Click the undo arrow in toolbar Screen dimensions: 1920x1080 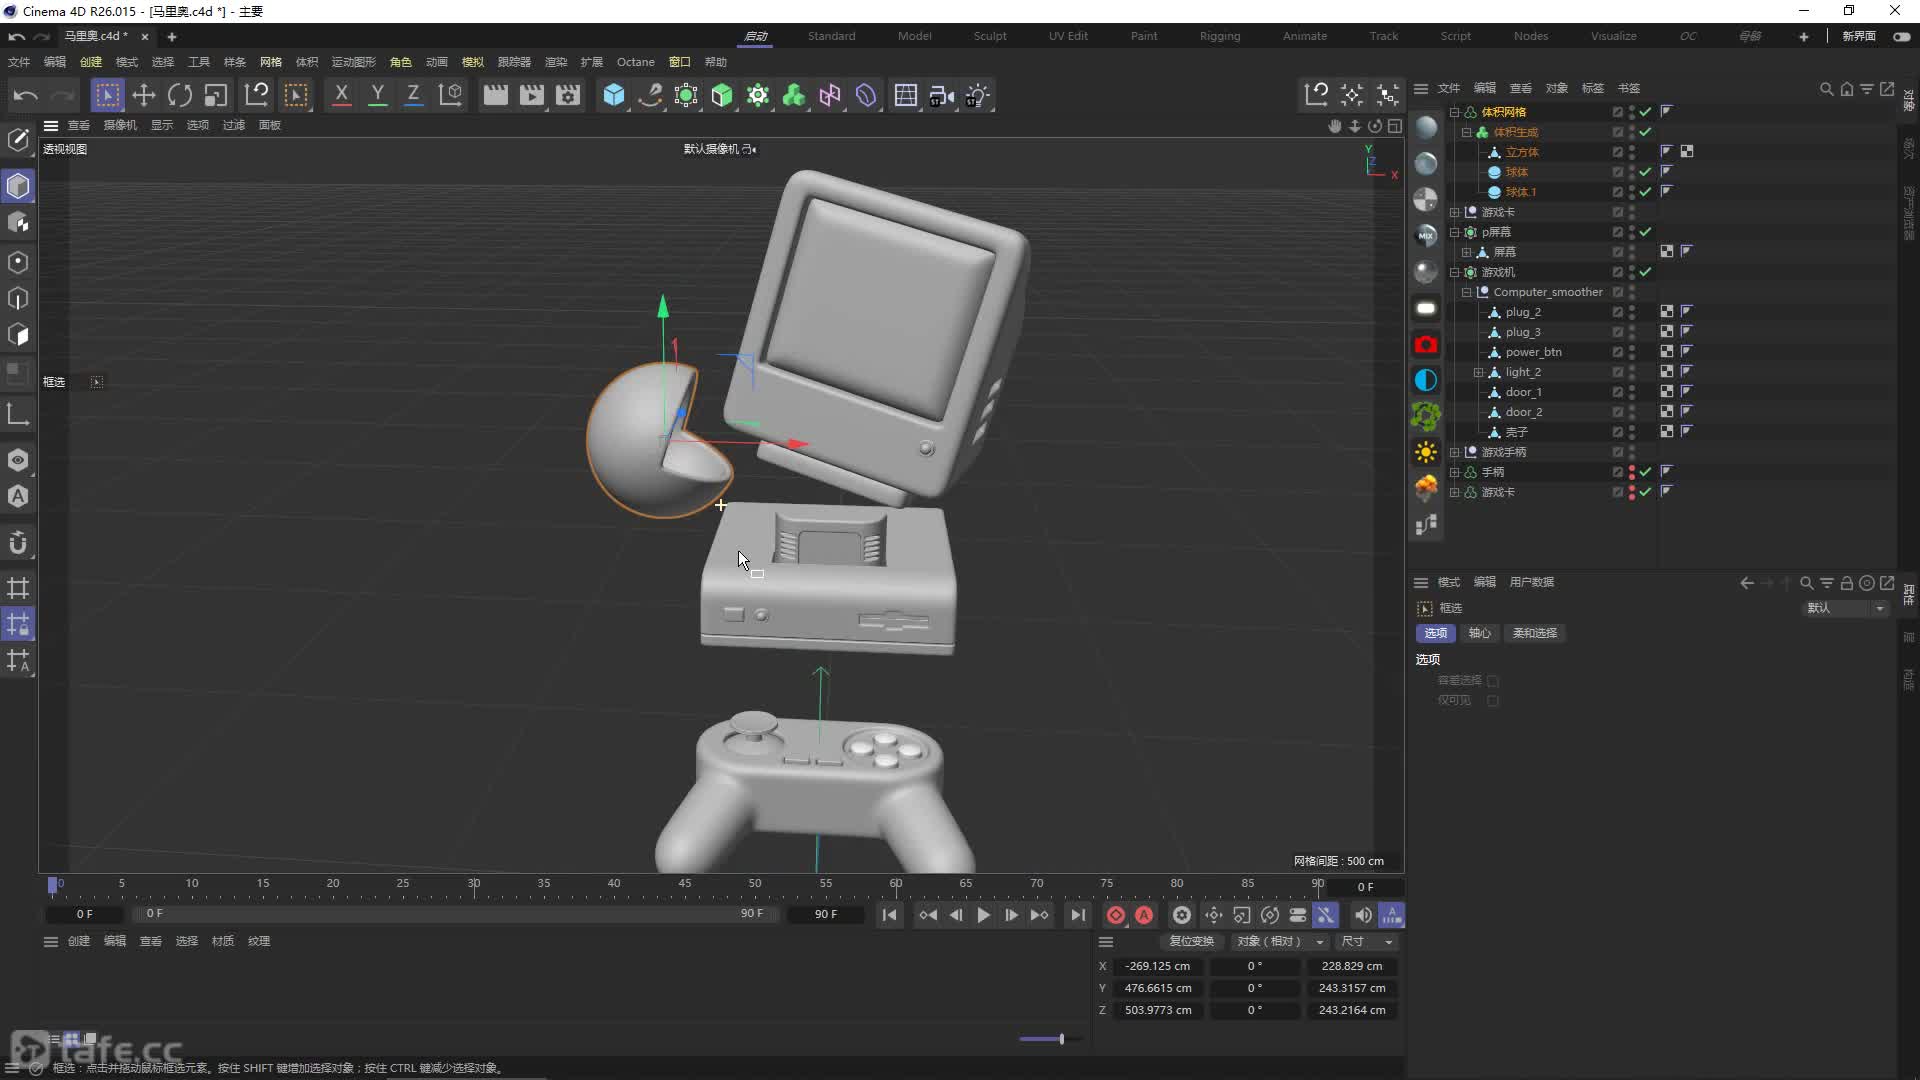[x=26, y=95]
